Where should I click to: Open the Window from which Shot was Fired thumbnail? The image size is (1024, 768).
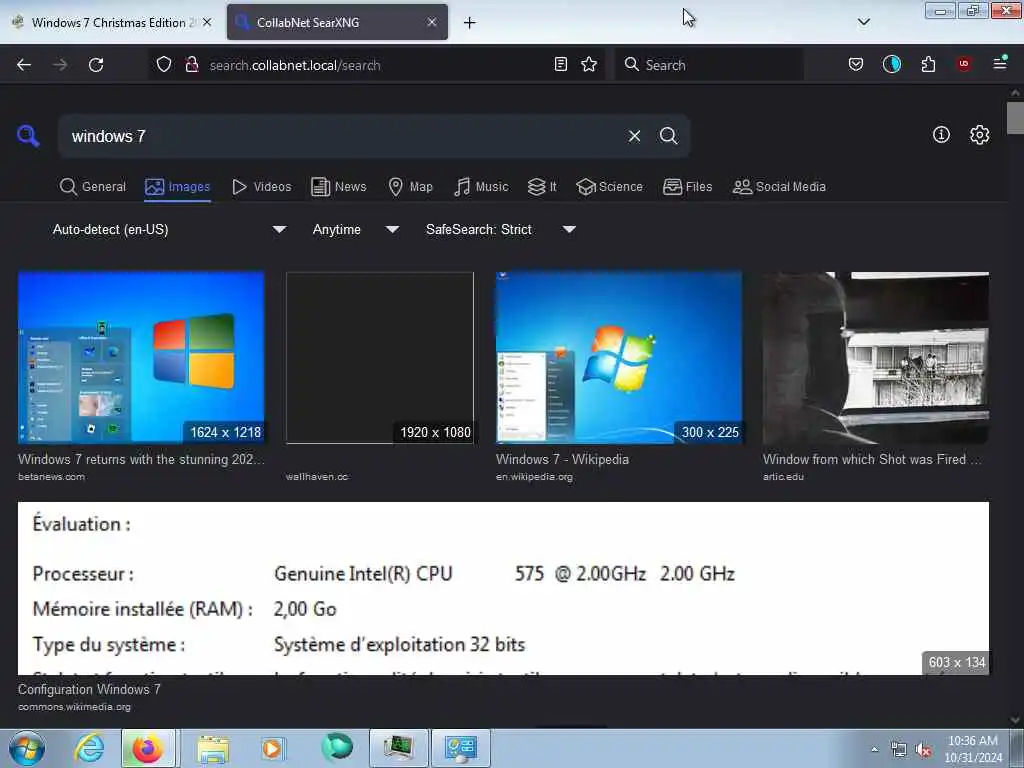(x=876, y=358)
